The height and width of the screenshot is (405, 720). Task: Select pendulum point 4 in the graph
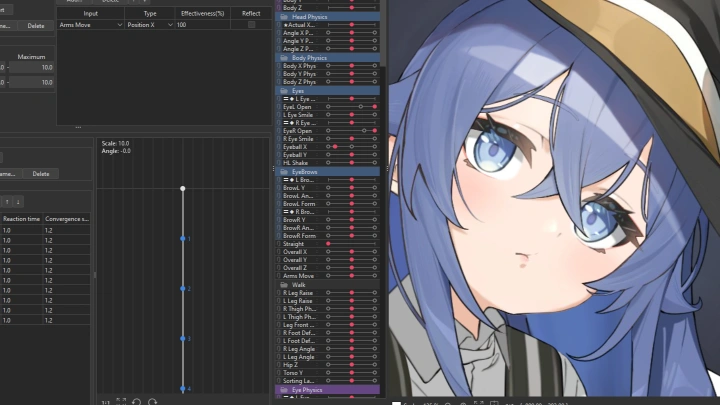183,389
